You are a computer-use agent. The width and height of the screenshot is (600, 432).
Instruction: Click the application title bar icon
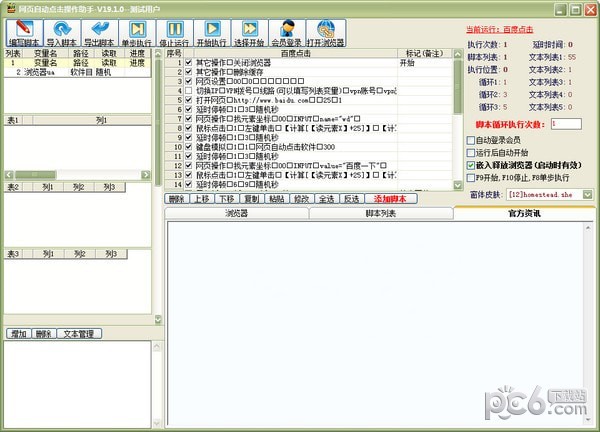pyautogui.click(x=12, y=8)
